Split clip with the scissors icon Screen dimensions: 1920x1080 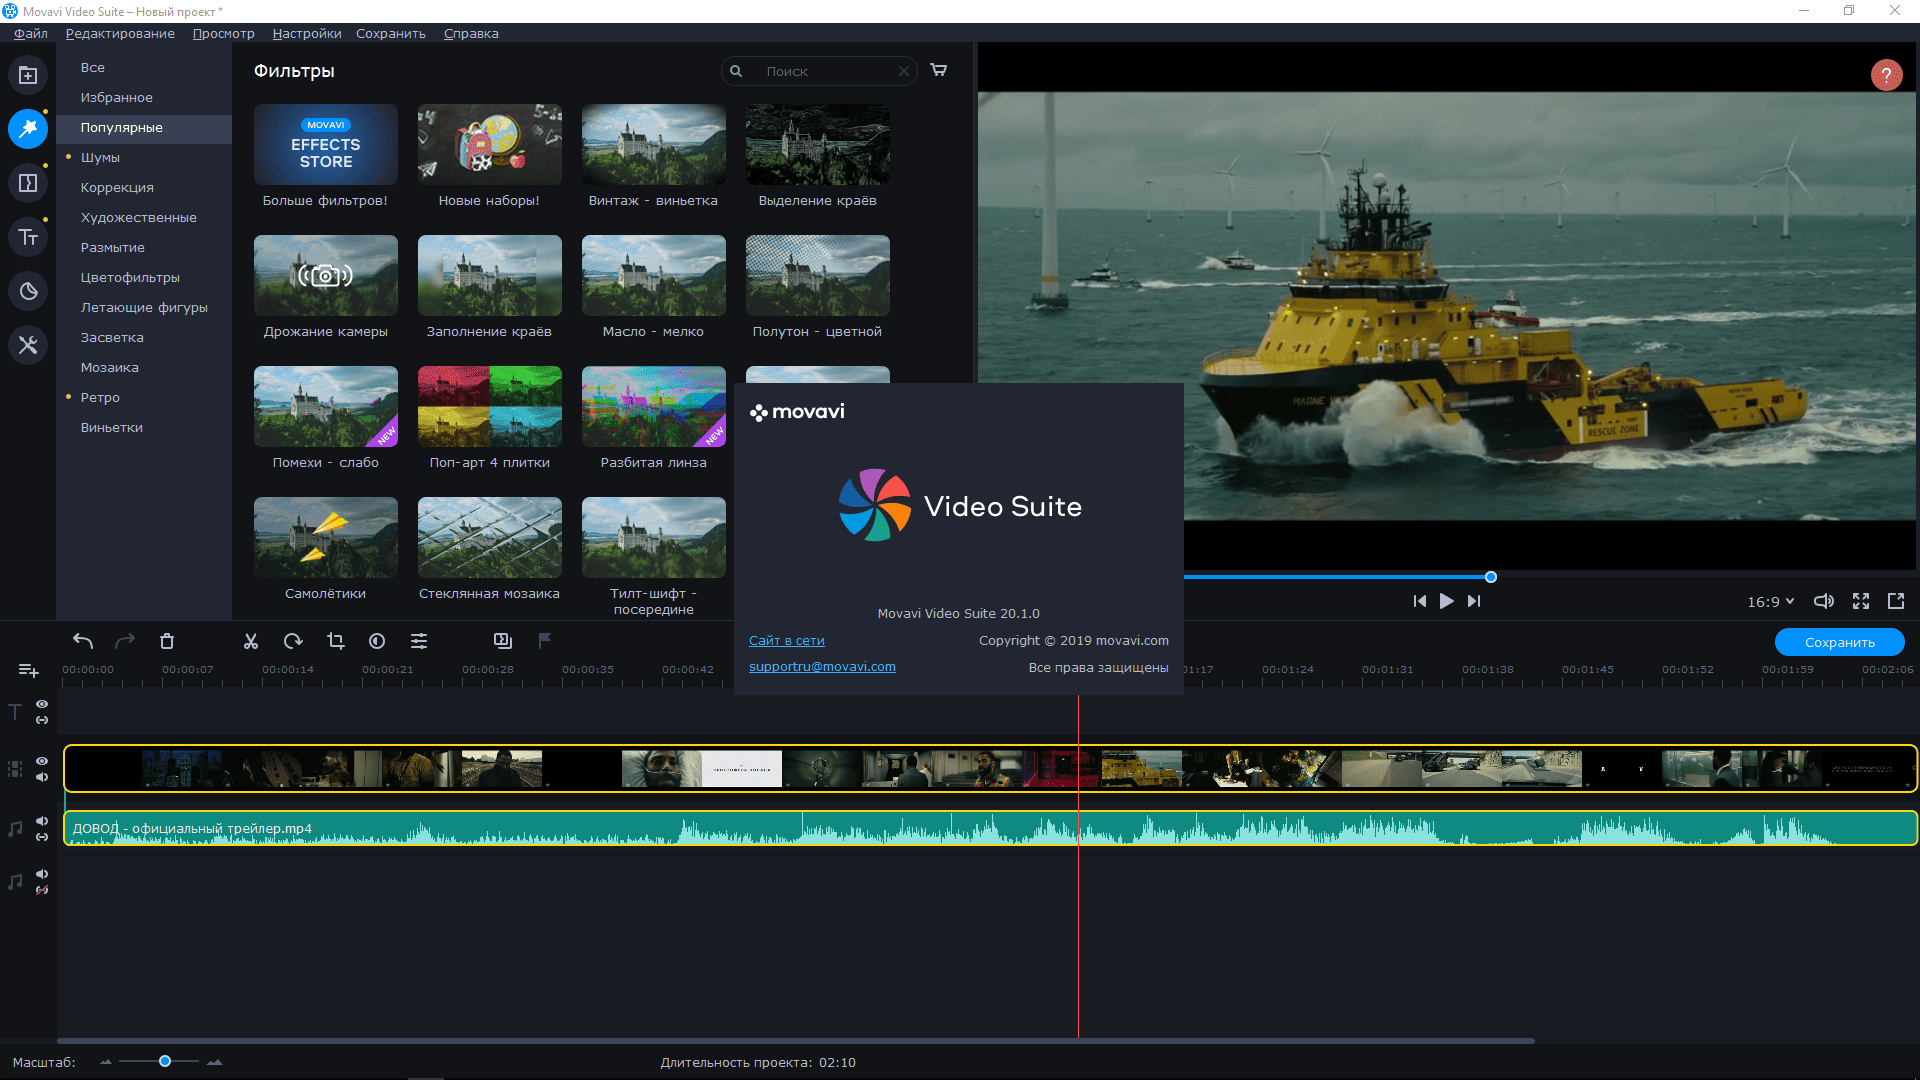[251, 641]
